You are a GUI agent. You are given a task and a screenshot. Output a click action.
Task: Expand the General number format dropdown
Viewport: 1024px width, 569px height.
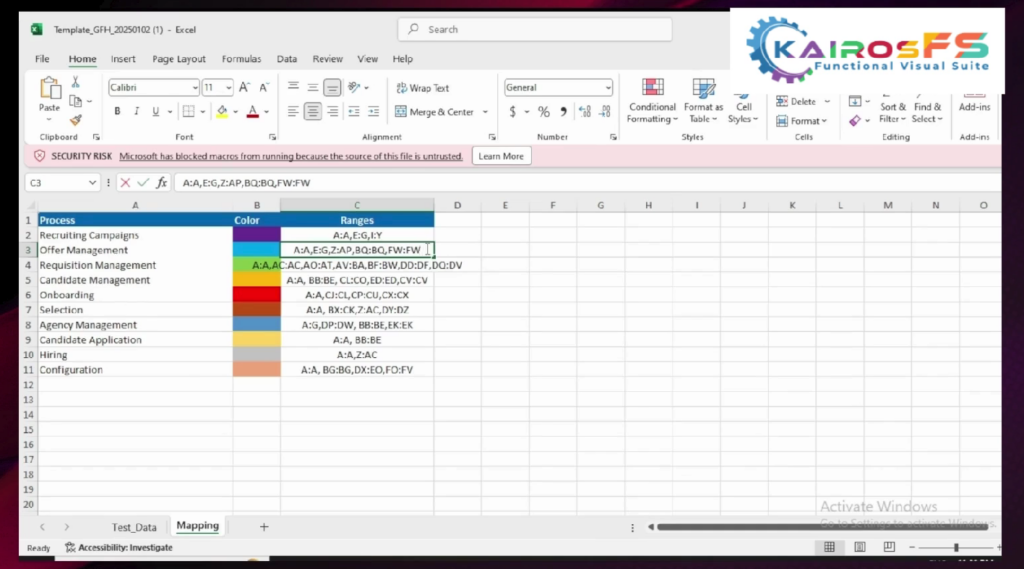coord(607,88)
